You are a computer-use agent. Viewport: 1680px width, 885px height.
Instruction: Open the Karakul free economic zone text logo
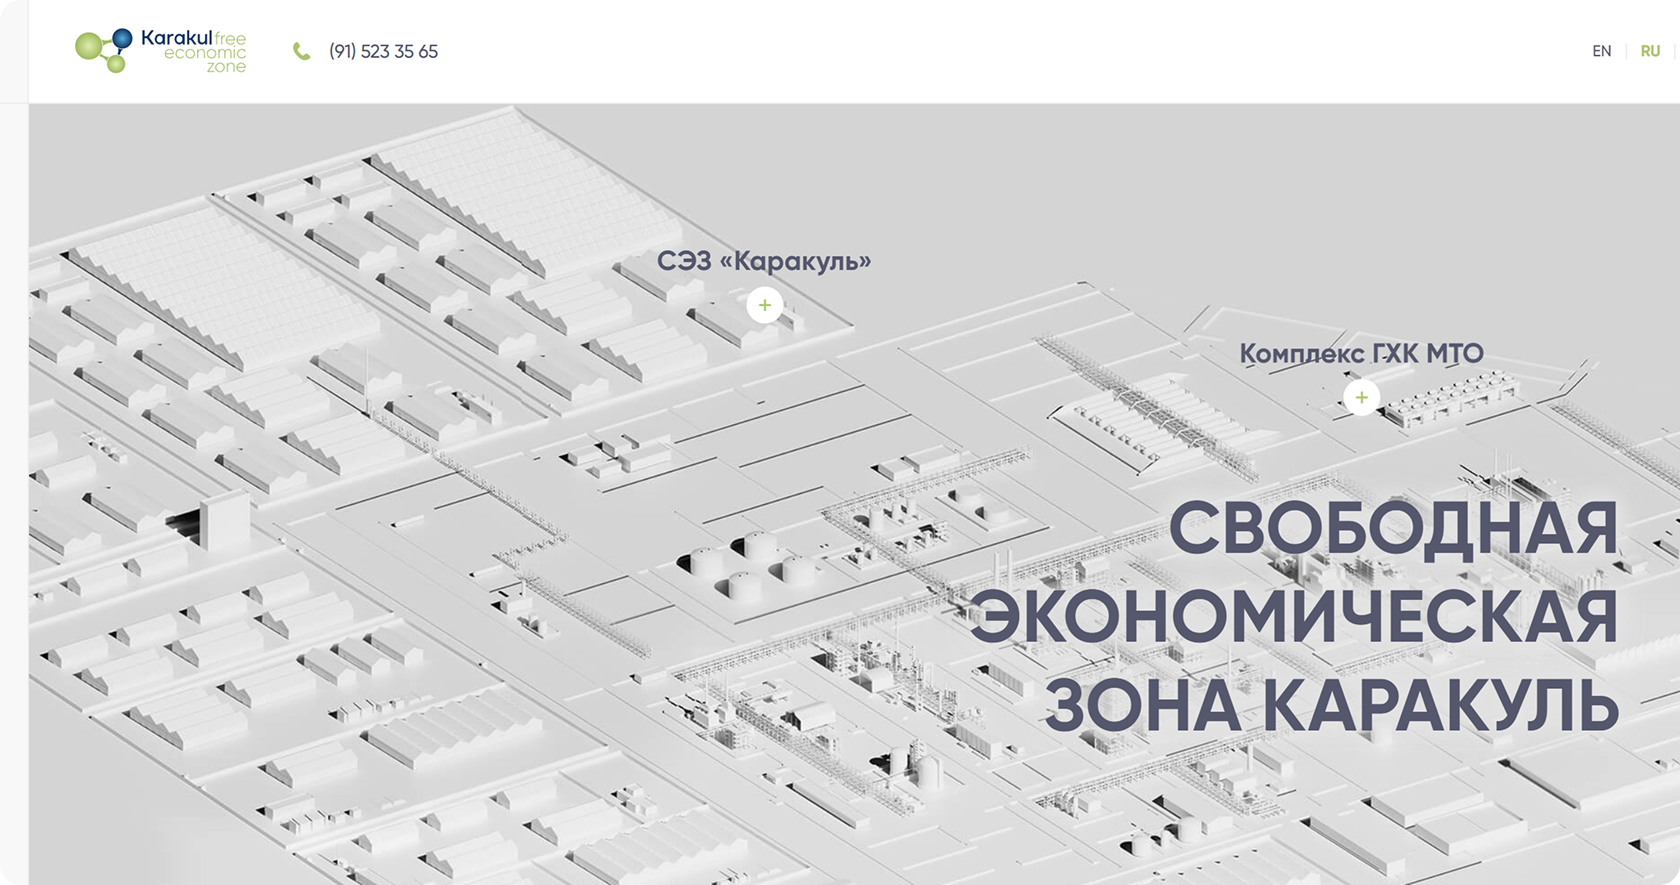[x=194, y=51]
